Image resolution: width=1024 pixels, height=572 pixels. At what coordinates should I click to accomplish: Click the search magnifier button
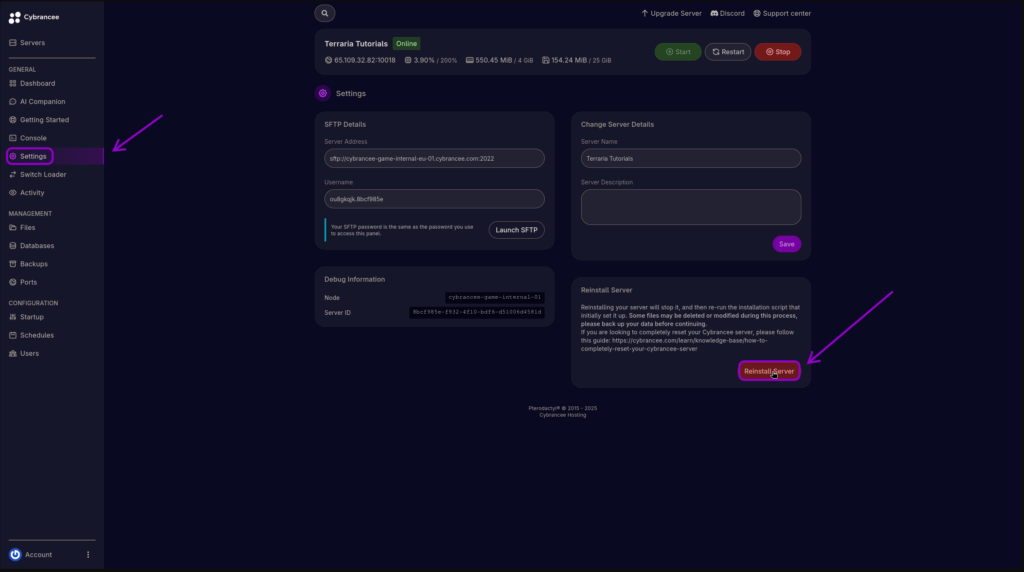[x=325, y=13]
